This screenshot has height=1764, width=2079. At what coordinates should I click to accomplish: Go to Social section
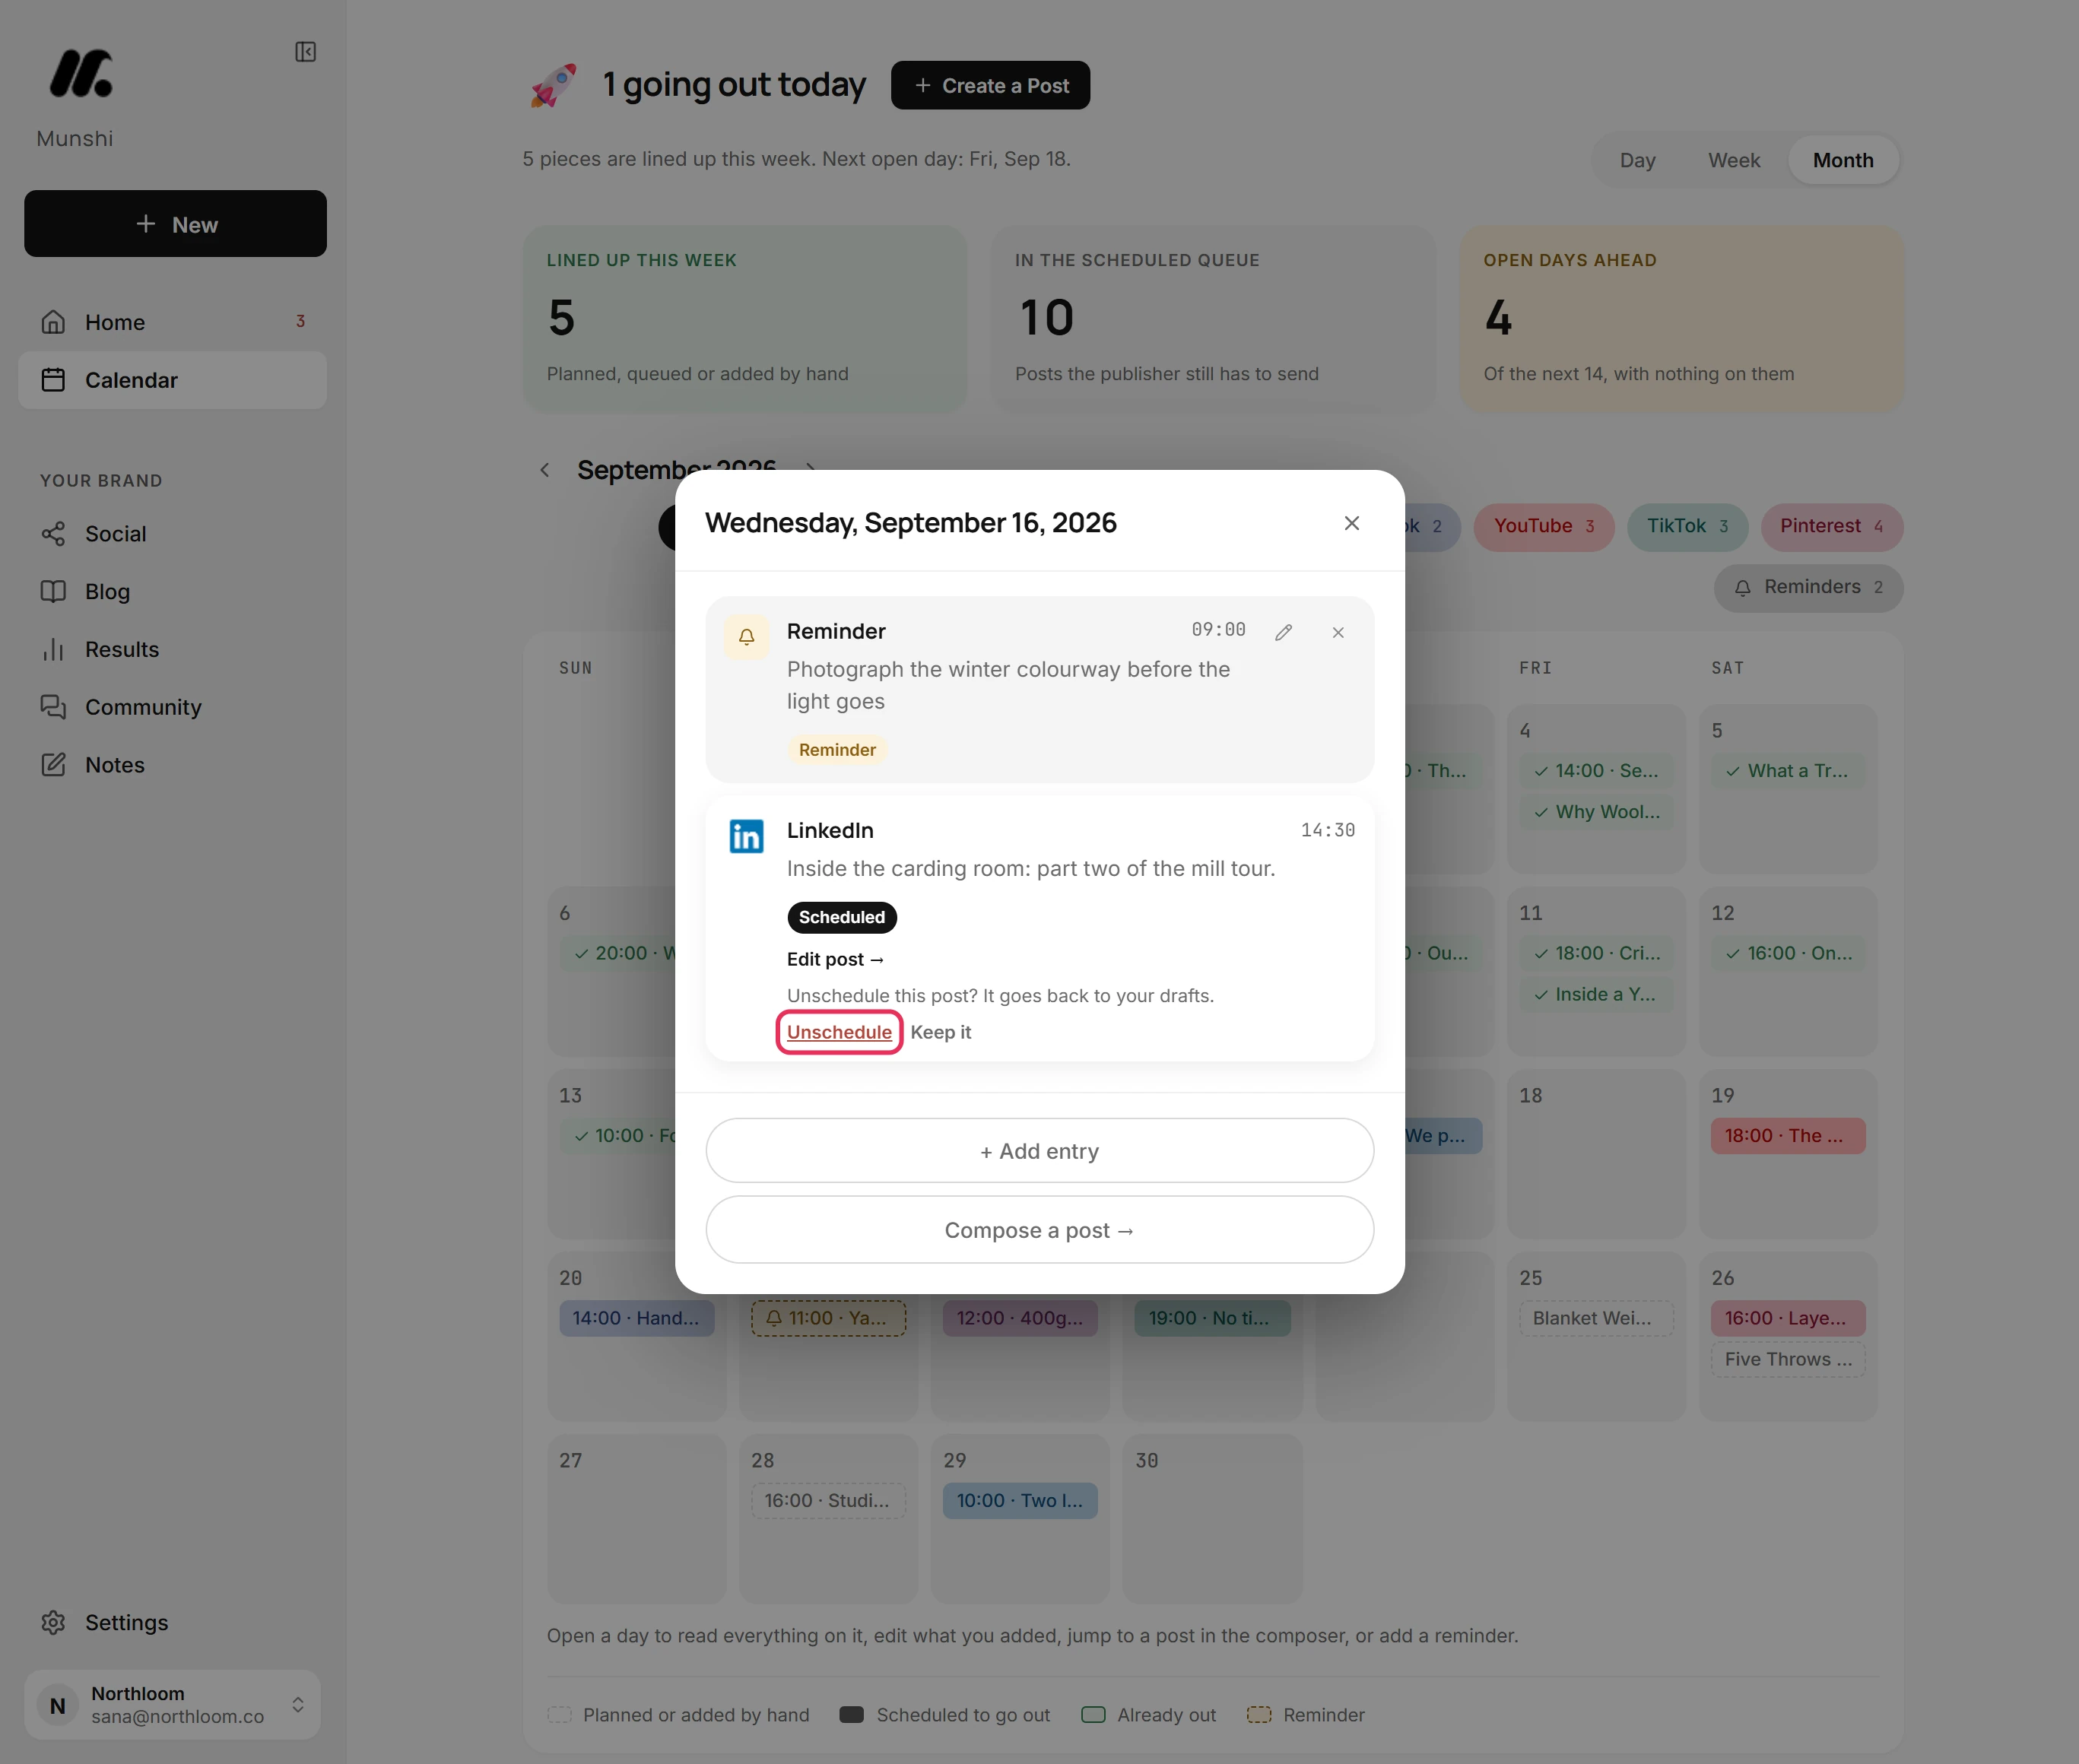[x=172, y=534]
